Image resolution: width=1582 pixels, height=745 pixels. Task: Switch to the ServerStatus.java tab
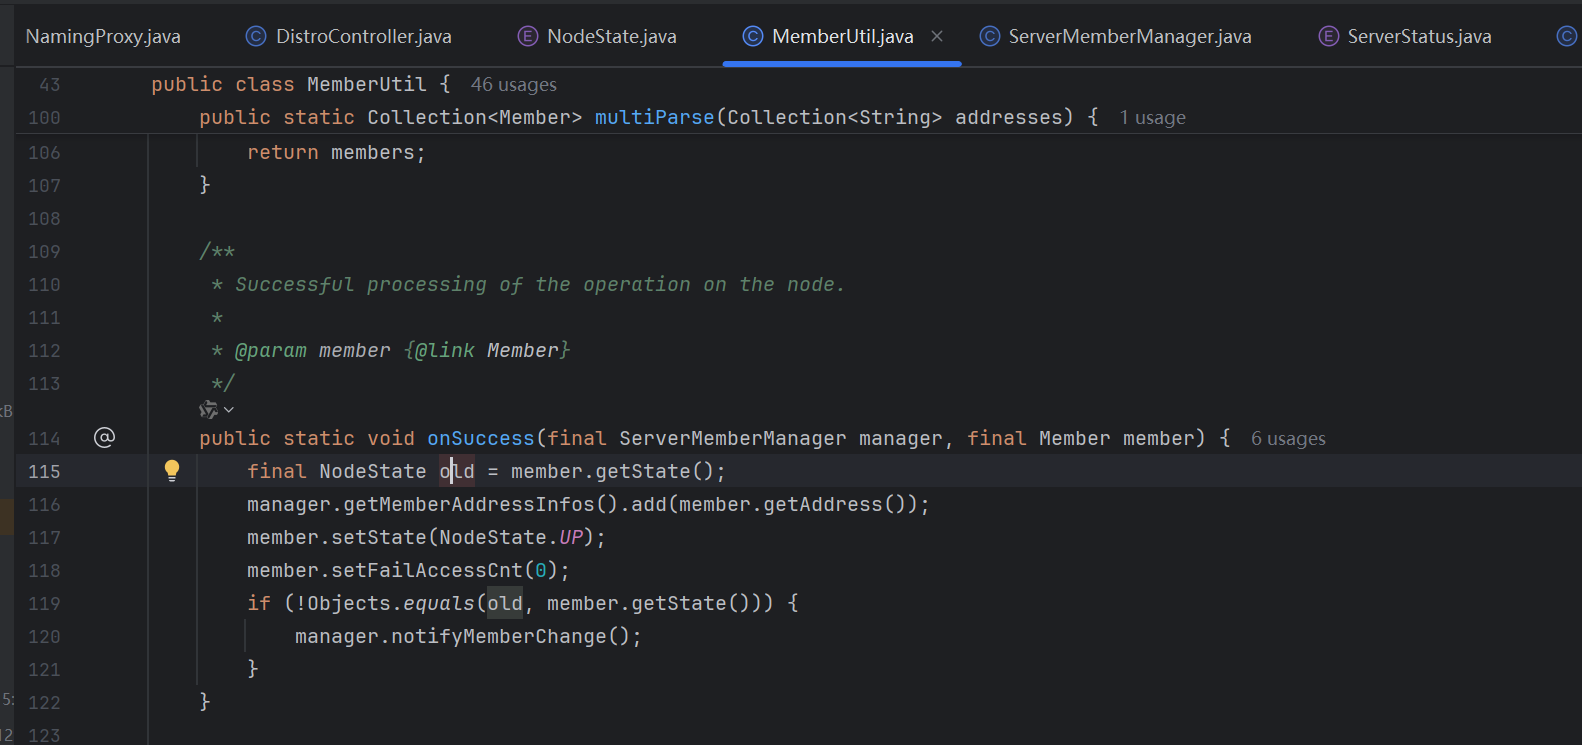tap(1418, 37)
